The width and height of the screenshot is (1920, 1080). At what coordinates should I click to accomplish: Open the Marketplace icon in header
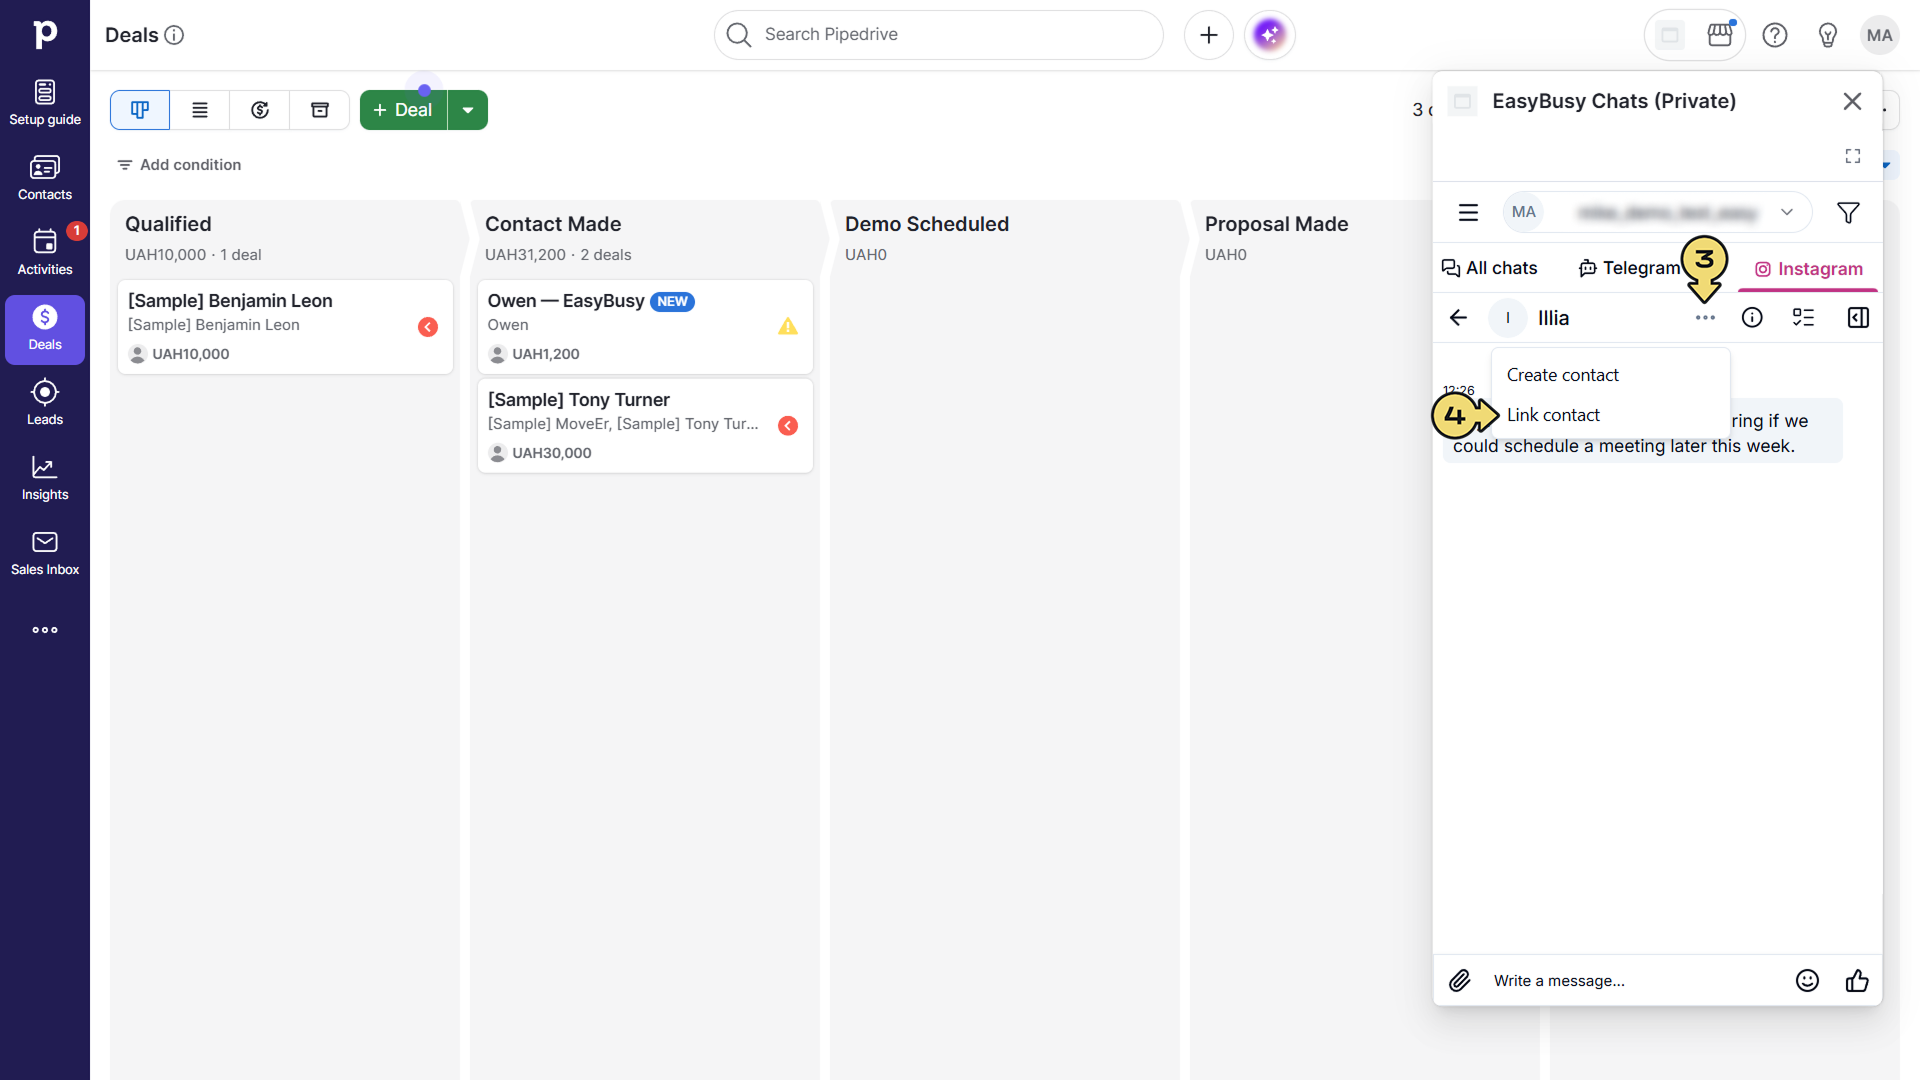pyautogui.click(x=1720, y=35)
